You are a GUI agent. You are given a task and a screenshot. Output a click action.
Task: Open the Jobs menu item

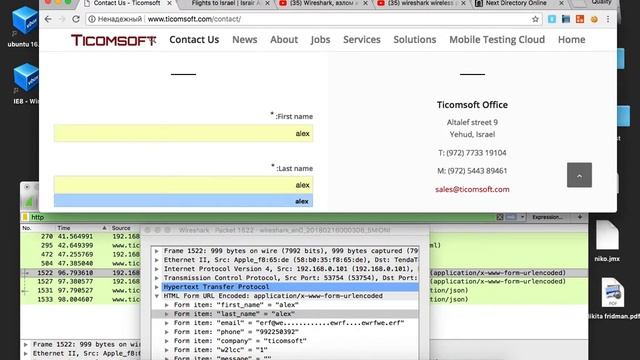click(320, 40)
